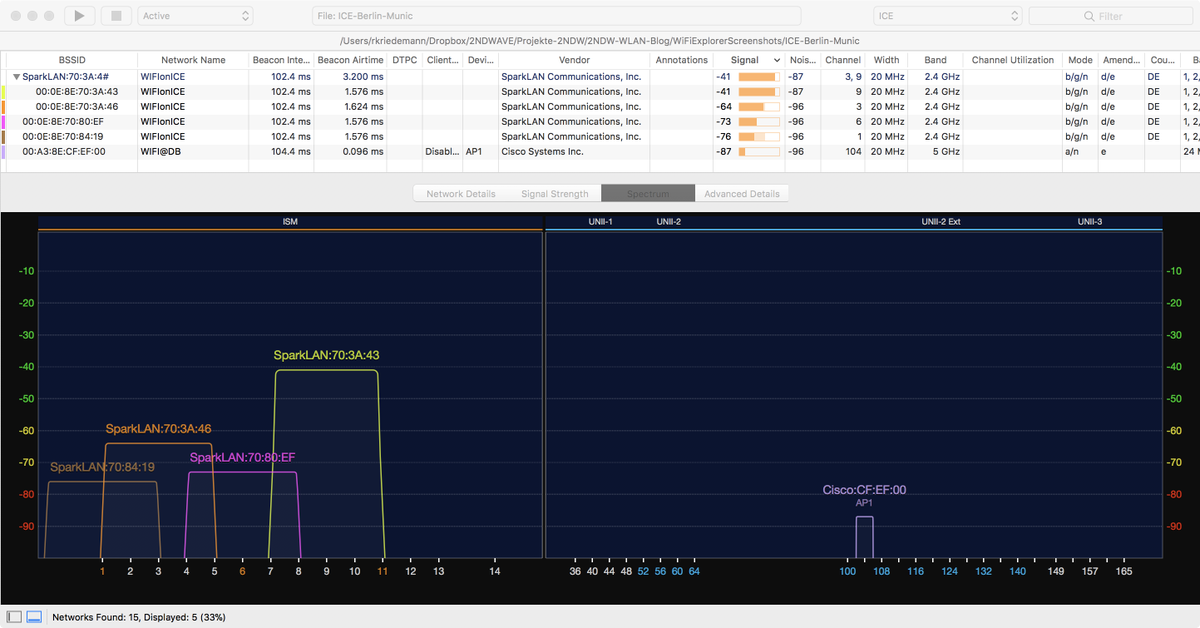Click channel 11 on the ISM axis
The image size is (1200, 628).
[382, 571]
